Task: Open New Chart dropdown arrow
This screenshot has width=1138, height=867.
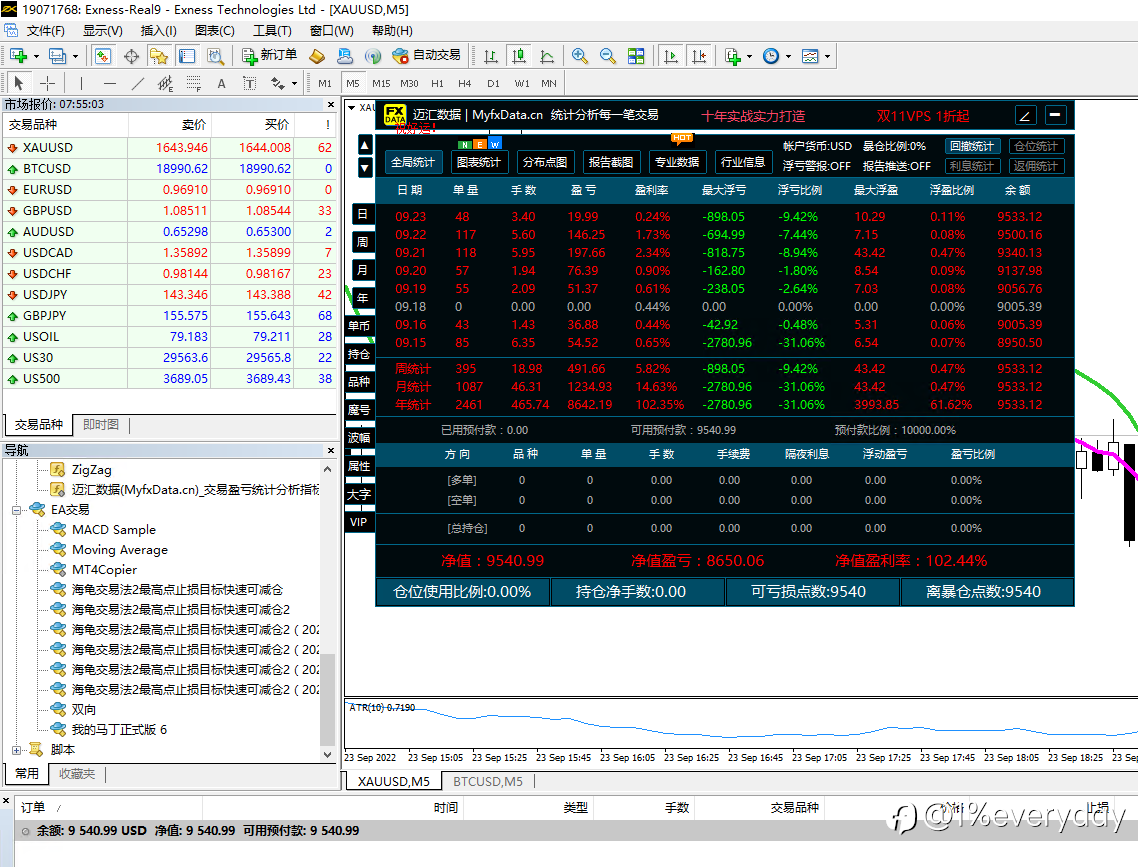Action: click(x=36, y=56)
